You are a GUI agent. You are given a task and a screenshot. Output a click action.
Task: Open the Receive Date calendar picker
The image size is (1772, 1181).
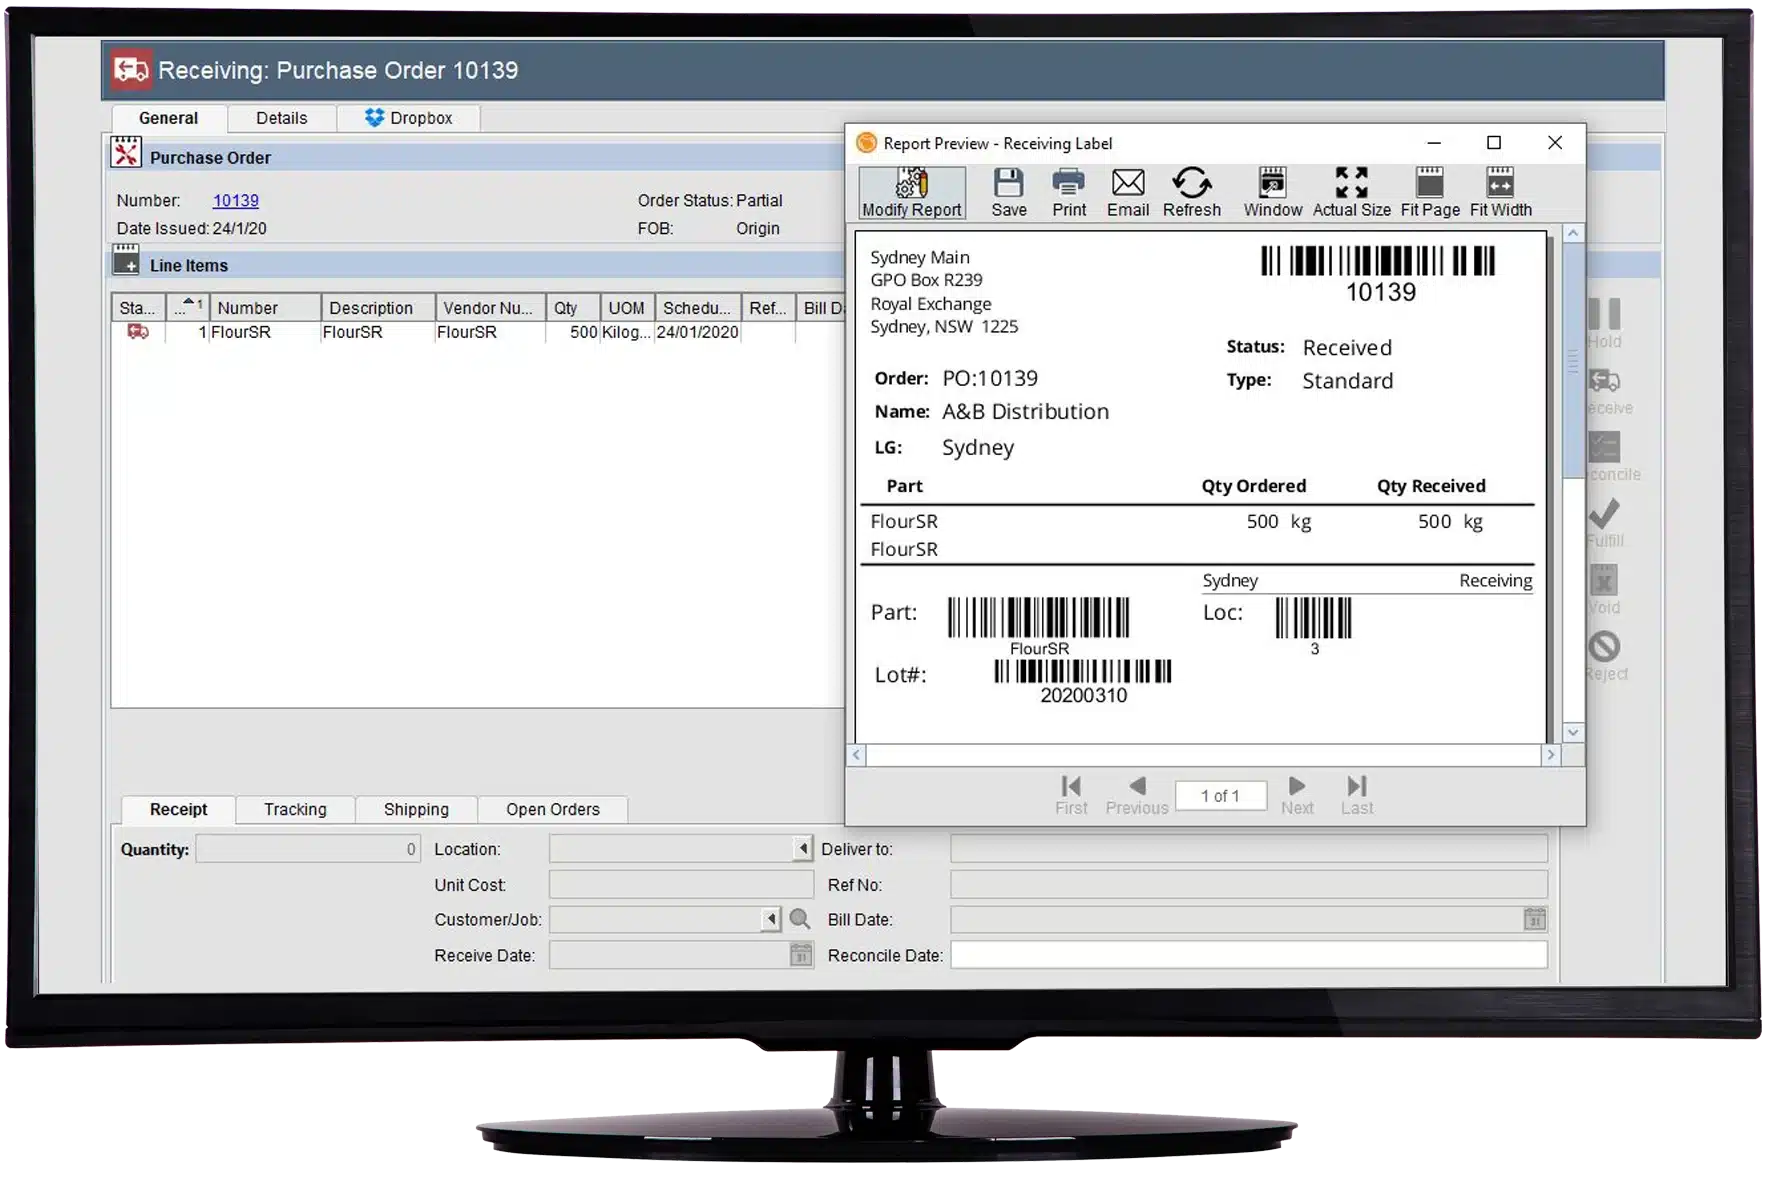click(x=801, y=955)
